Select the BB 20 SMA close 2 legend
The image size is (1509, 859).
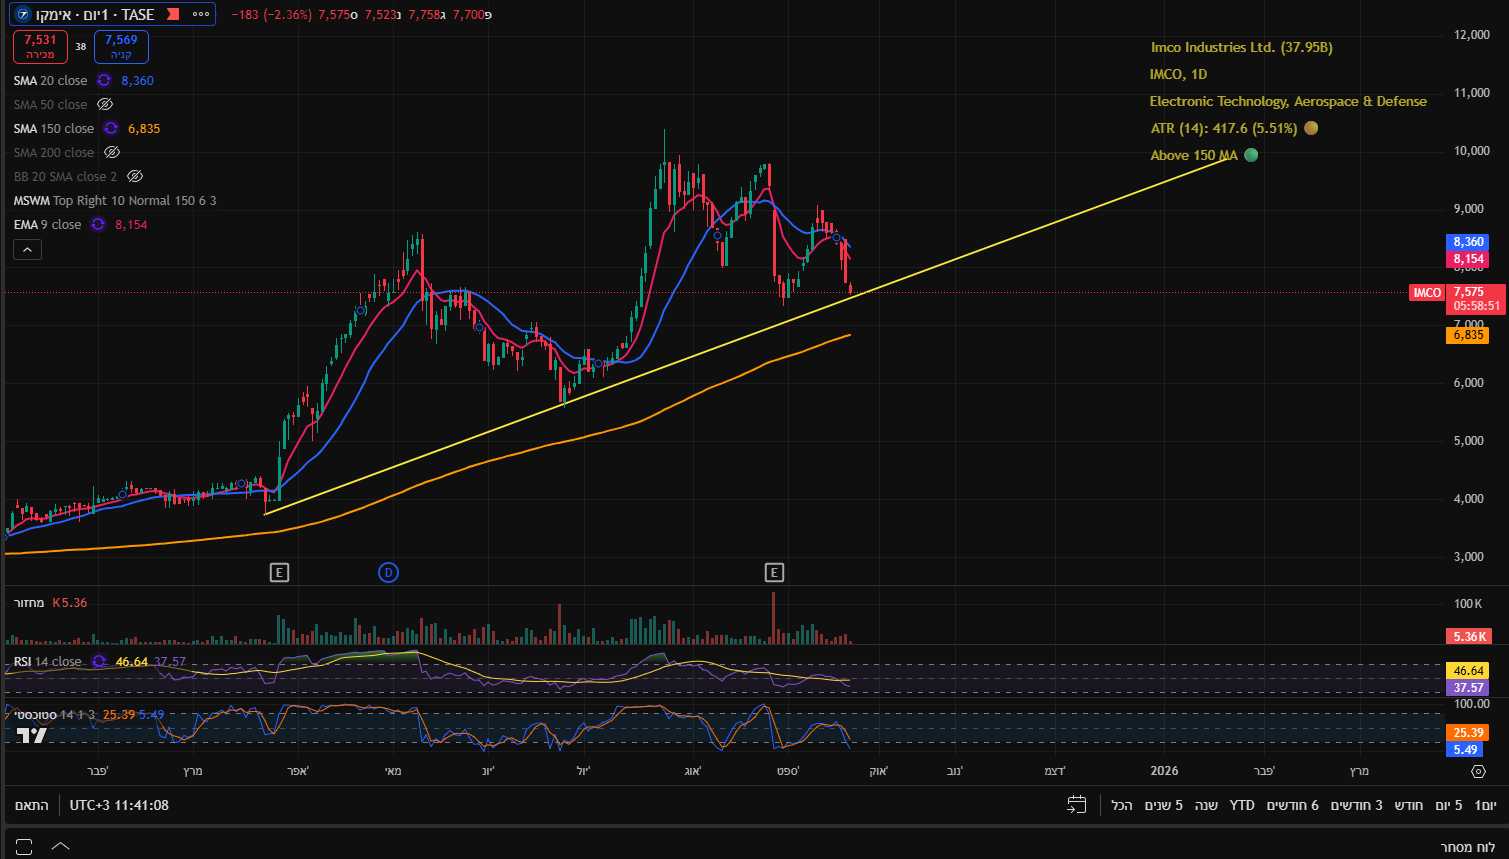pos(65,177)
